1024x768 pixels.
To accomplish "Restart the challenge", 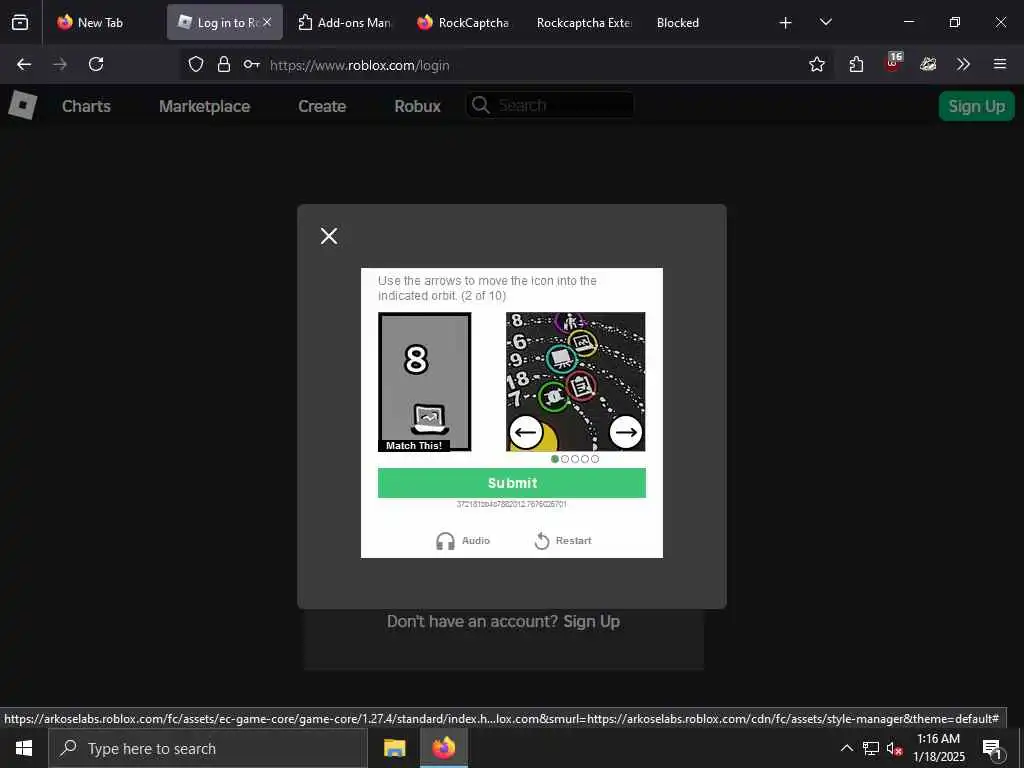I will 563,541.
